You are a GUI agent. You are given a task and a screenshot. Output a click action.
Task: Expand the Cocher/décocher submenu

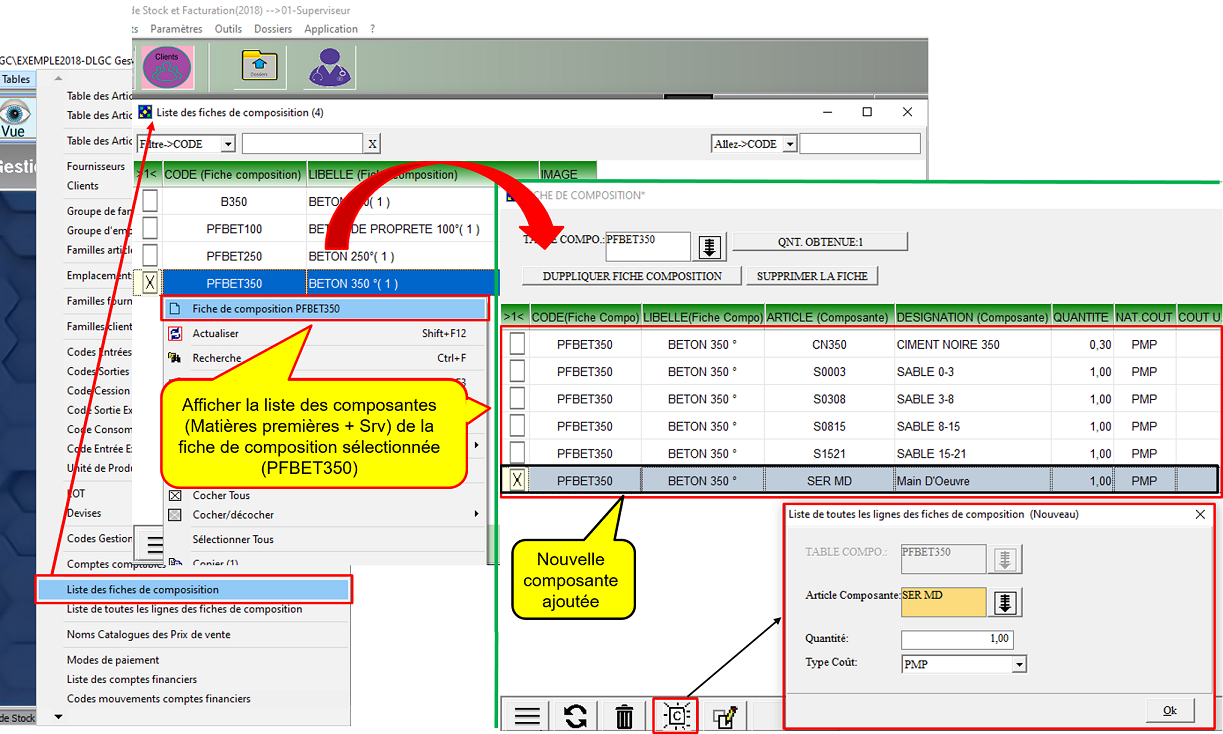[476, 515]
